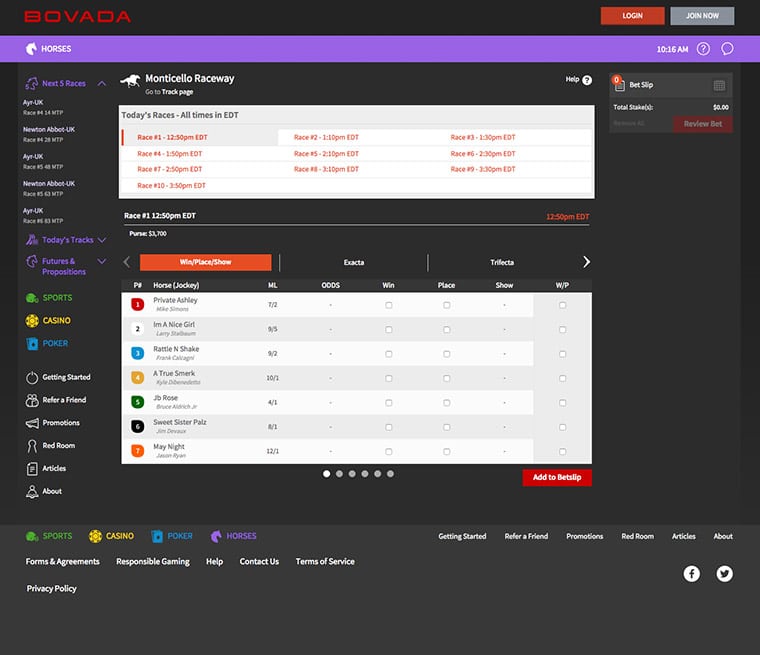
Task: Select Race #5 - 2:10pm EDT
Action: click(326, 154)
